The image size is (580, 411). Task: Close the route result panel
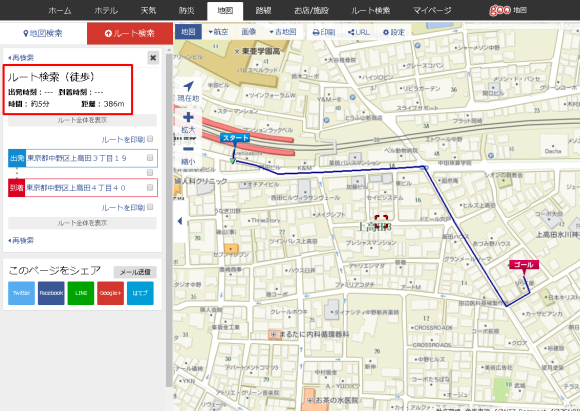pos(153,58)
